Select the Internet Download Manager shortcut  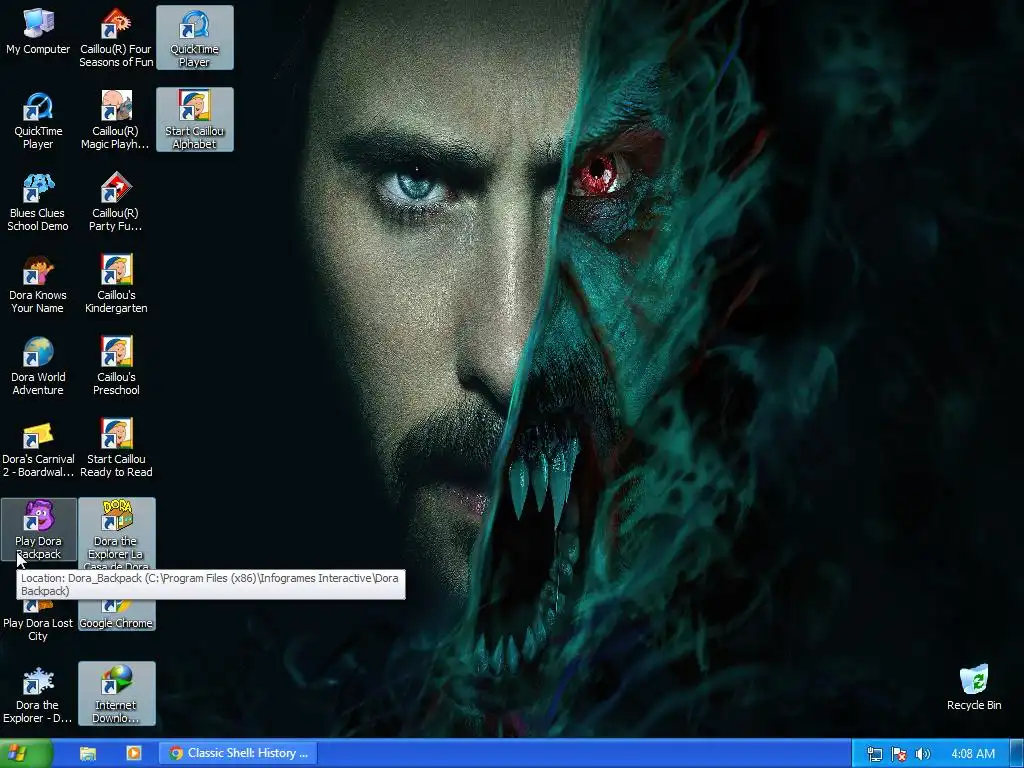(x=116, y=694)
